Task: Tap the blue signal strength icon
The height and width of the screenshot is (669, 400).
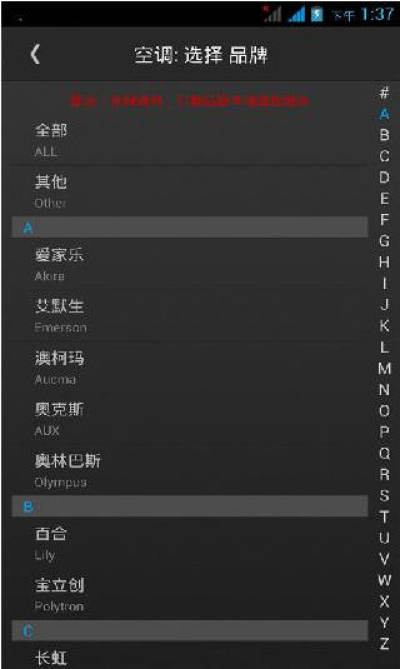Action: (x=297, y=15)
